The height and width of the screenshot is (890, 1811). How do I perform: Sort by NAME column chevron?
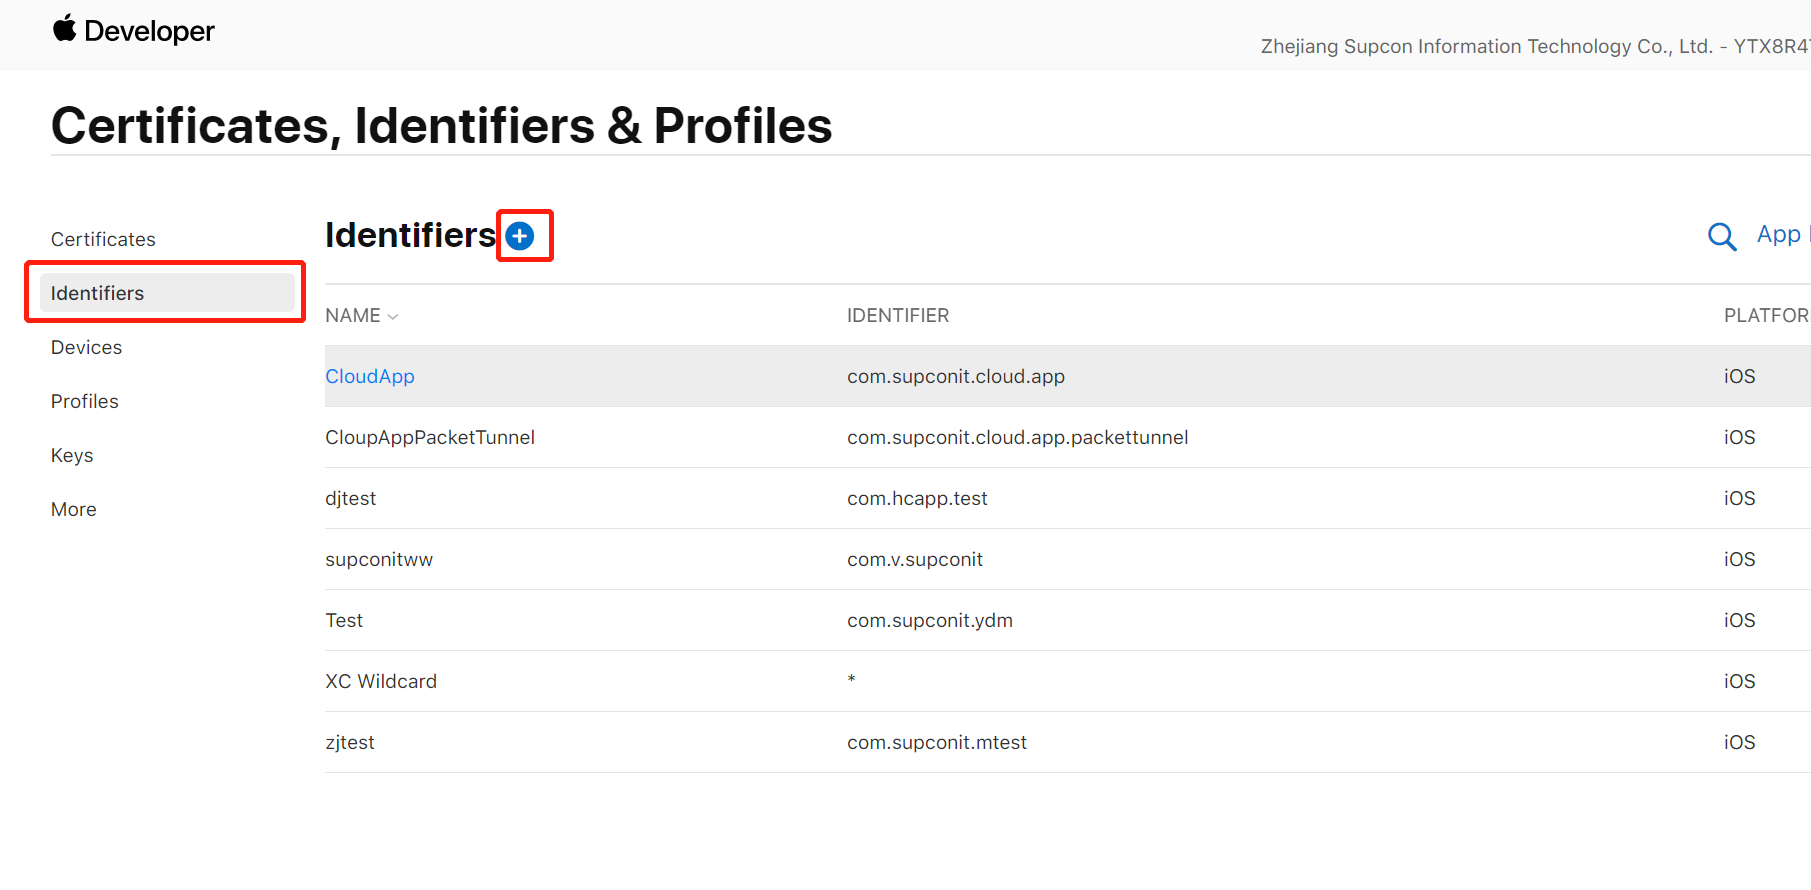393,317
